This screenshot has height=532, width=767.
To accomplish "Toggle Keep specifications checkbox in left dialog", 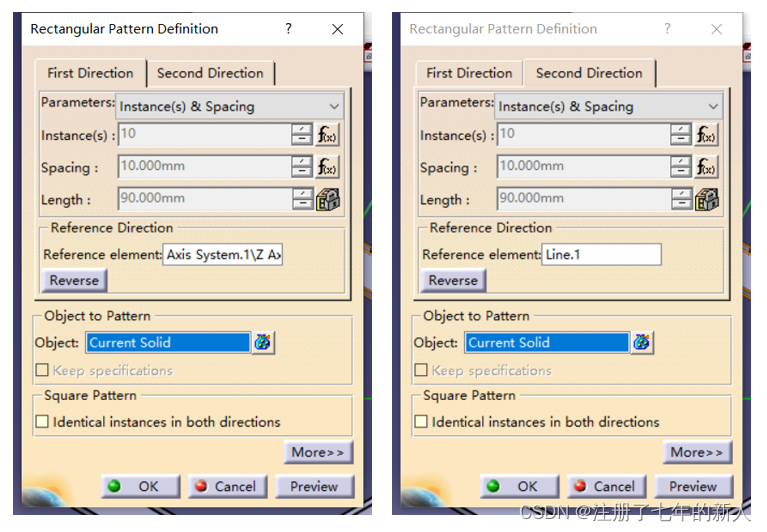I will pos(42,370).
